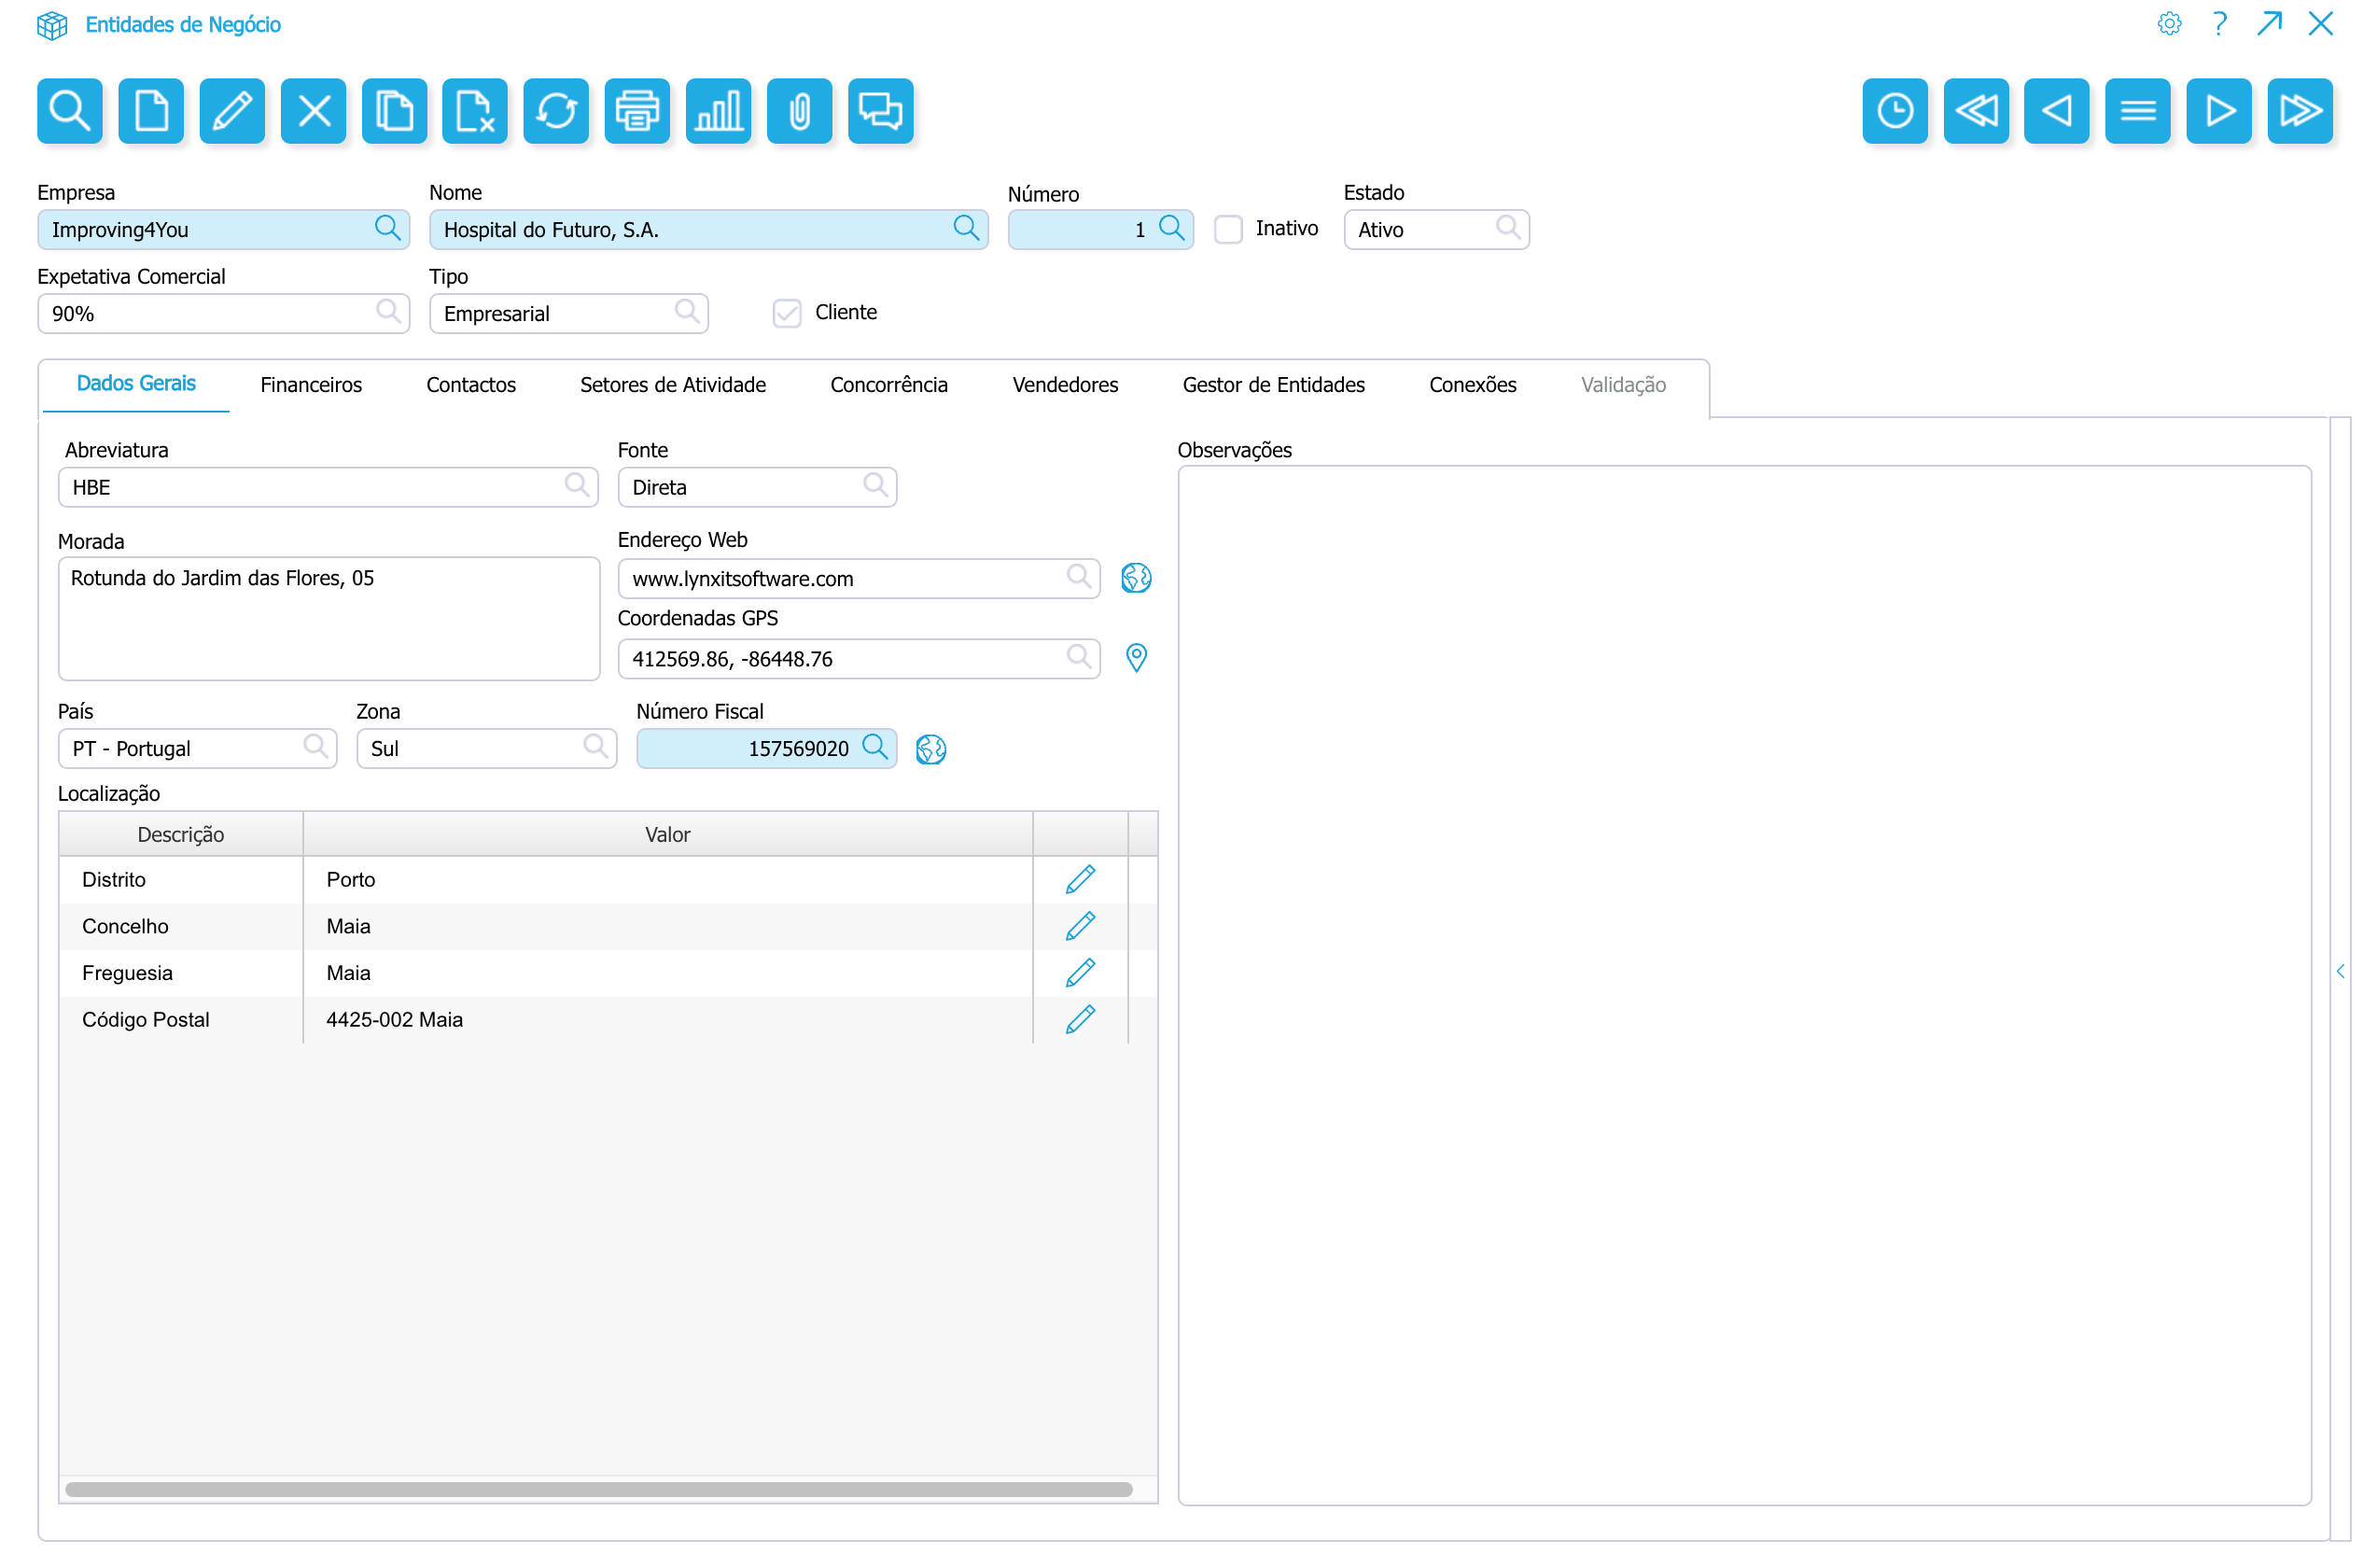
Task: Create a new record with document icon
Action: pyautogui.click(x=150, y=110)
